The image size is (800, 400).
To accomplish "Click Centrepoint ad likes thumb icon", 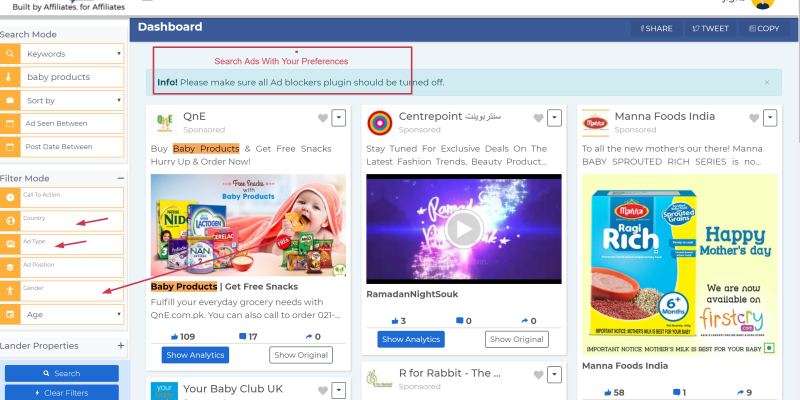I will (x=394, y=321).
